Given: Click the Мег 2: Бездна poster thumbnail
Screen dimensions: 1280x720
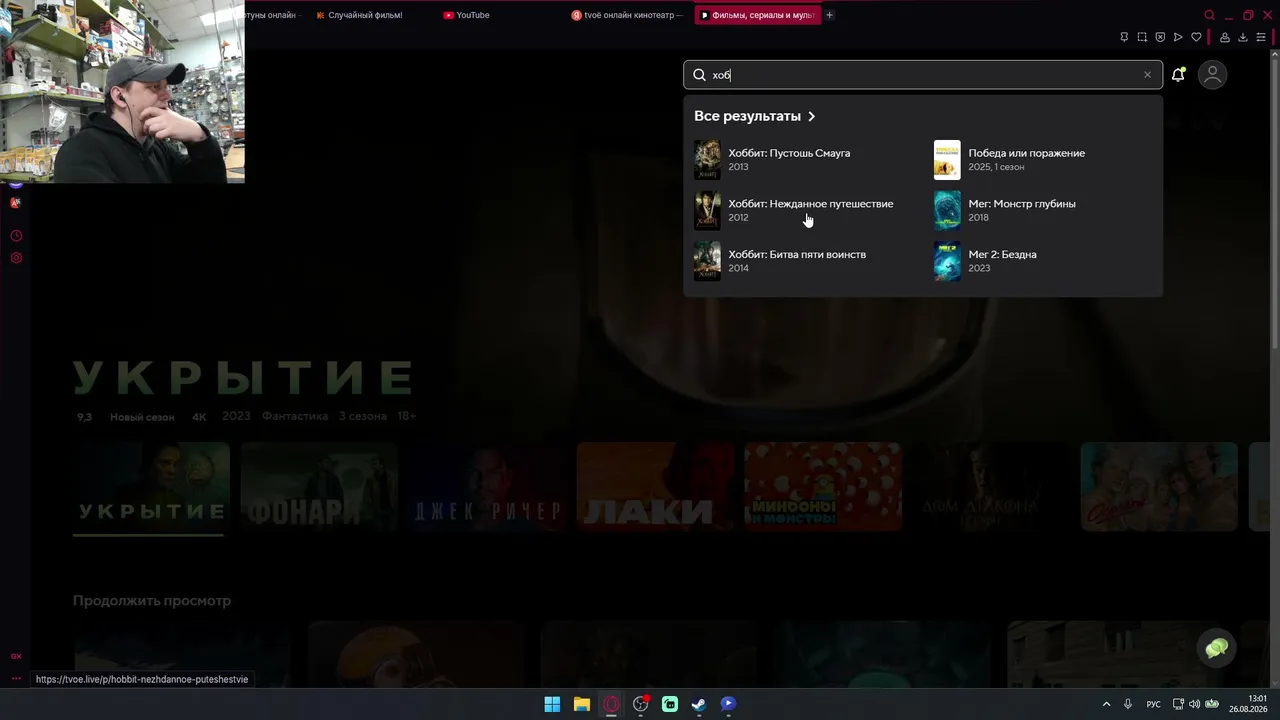Looking at the screenshot, I should coord(947,261).
